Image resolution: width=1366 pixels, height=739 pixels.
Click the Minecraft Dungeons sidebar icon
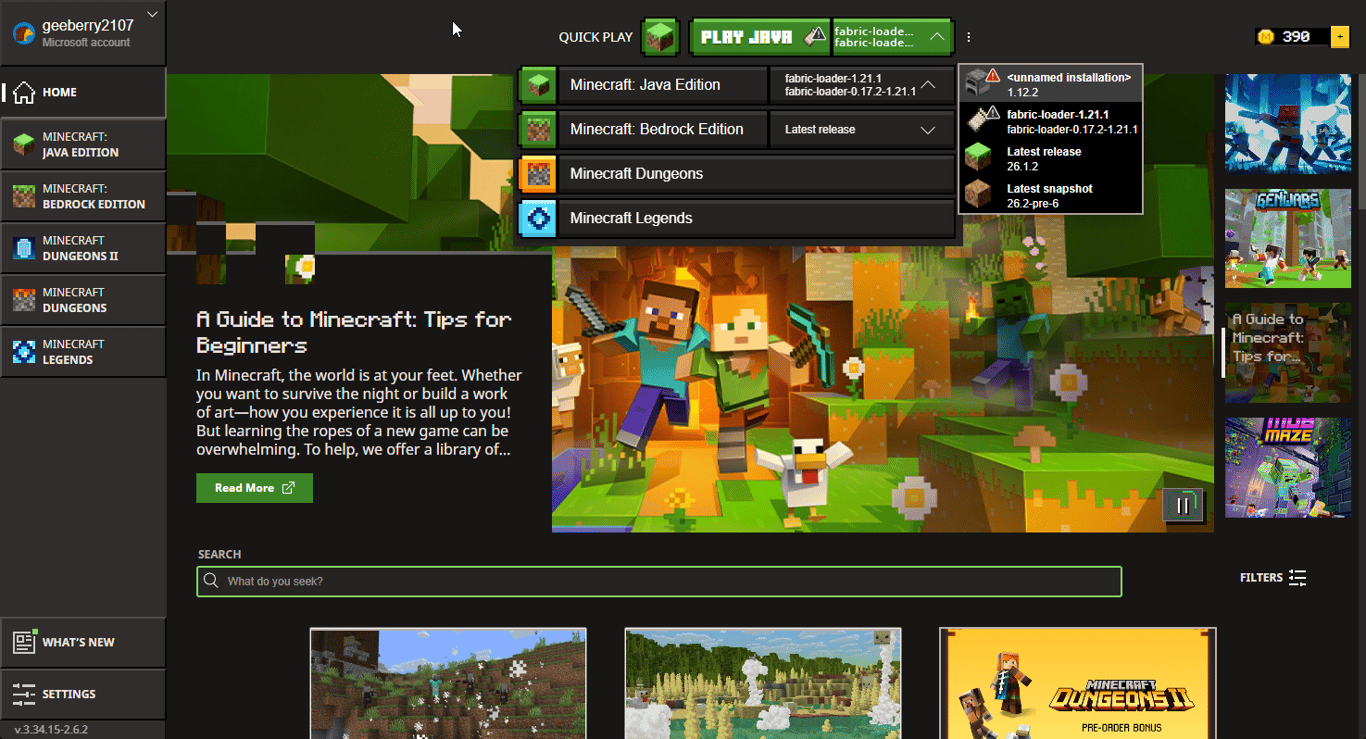(x=24, y=300)
